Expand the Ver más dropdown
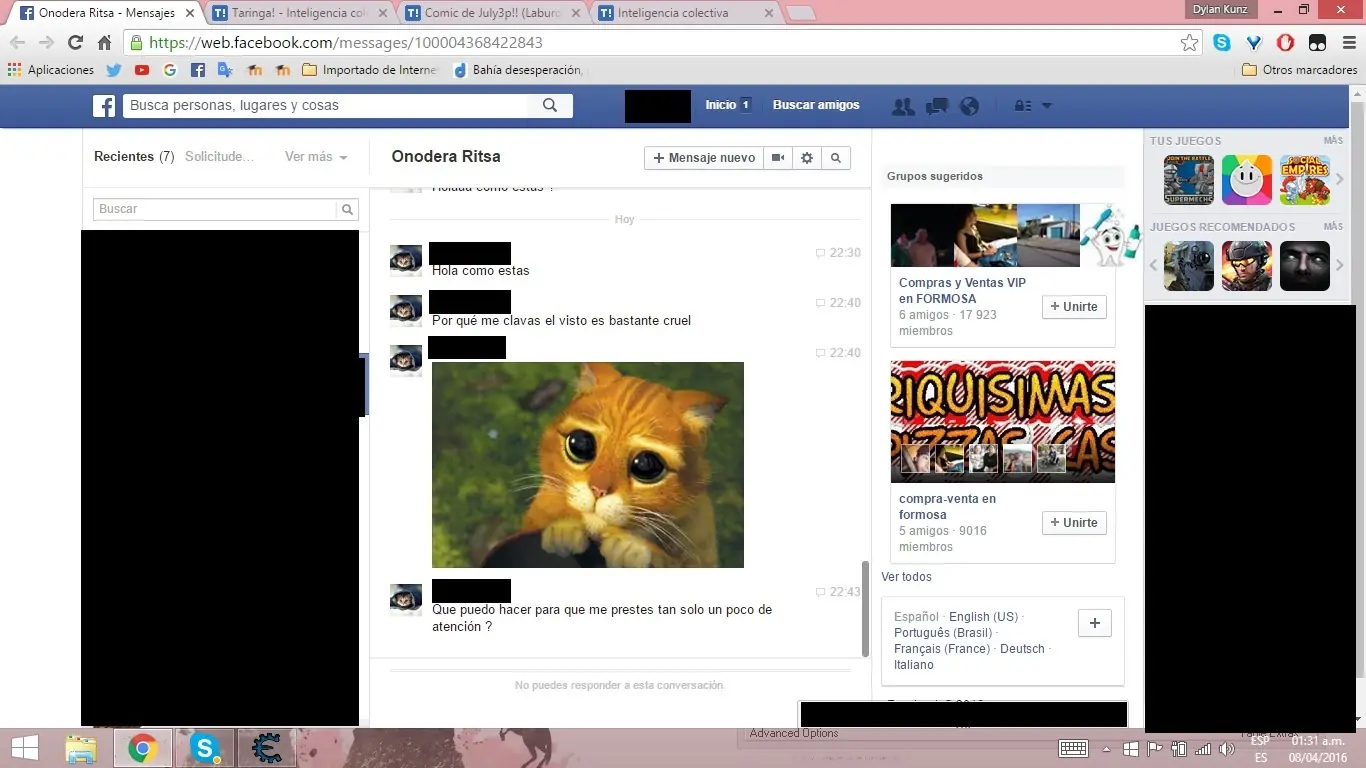This screenshot has width=1366, height=768. coord(316,157)
